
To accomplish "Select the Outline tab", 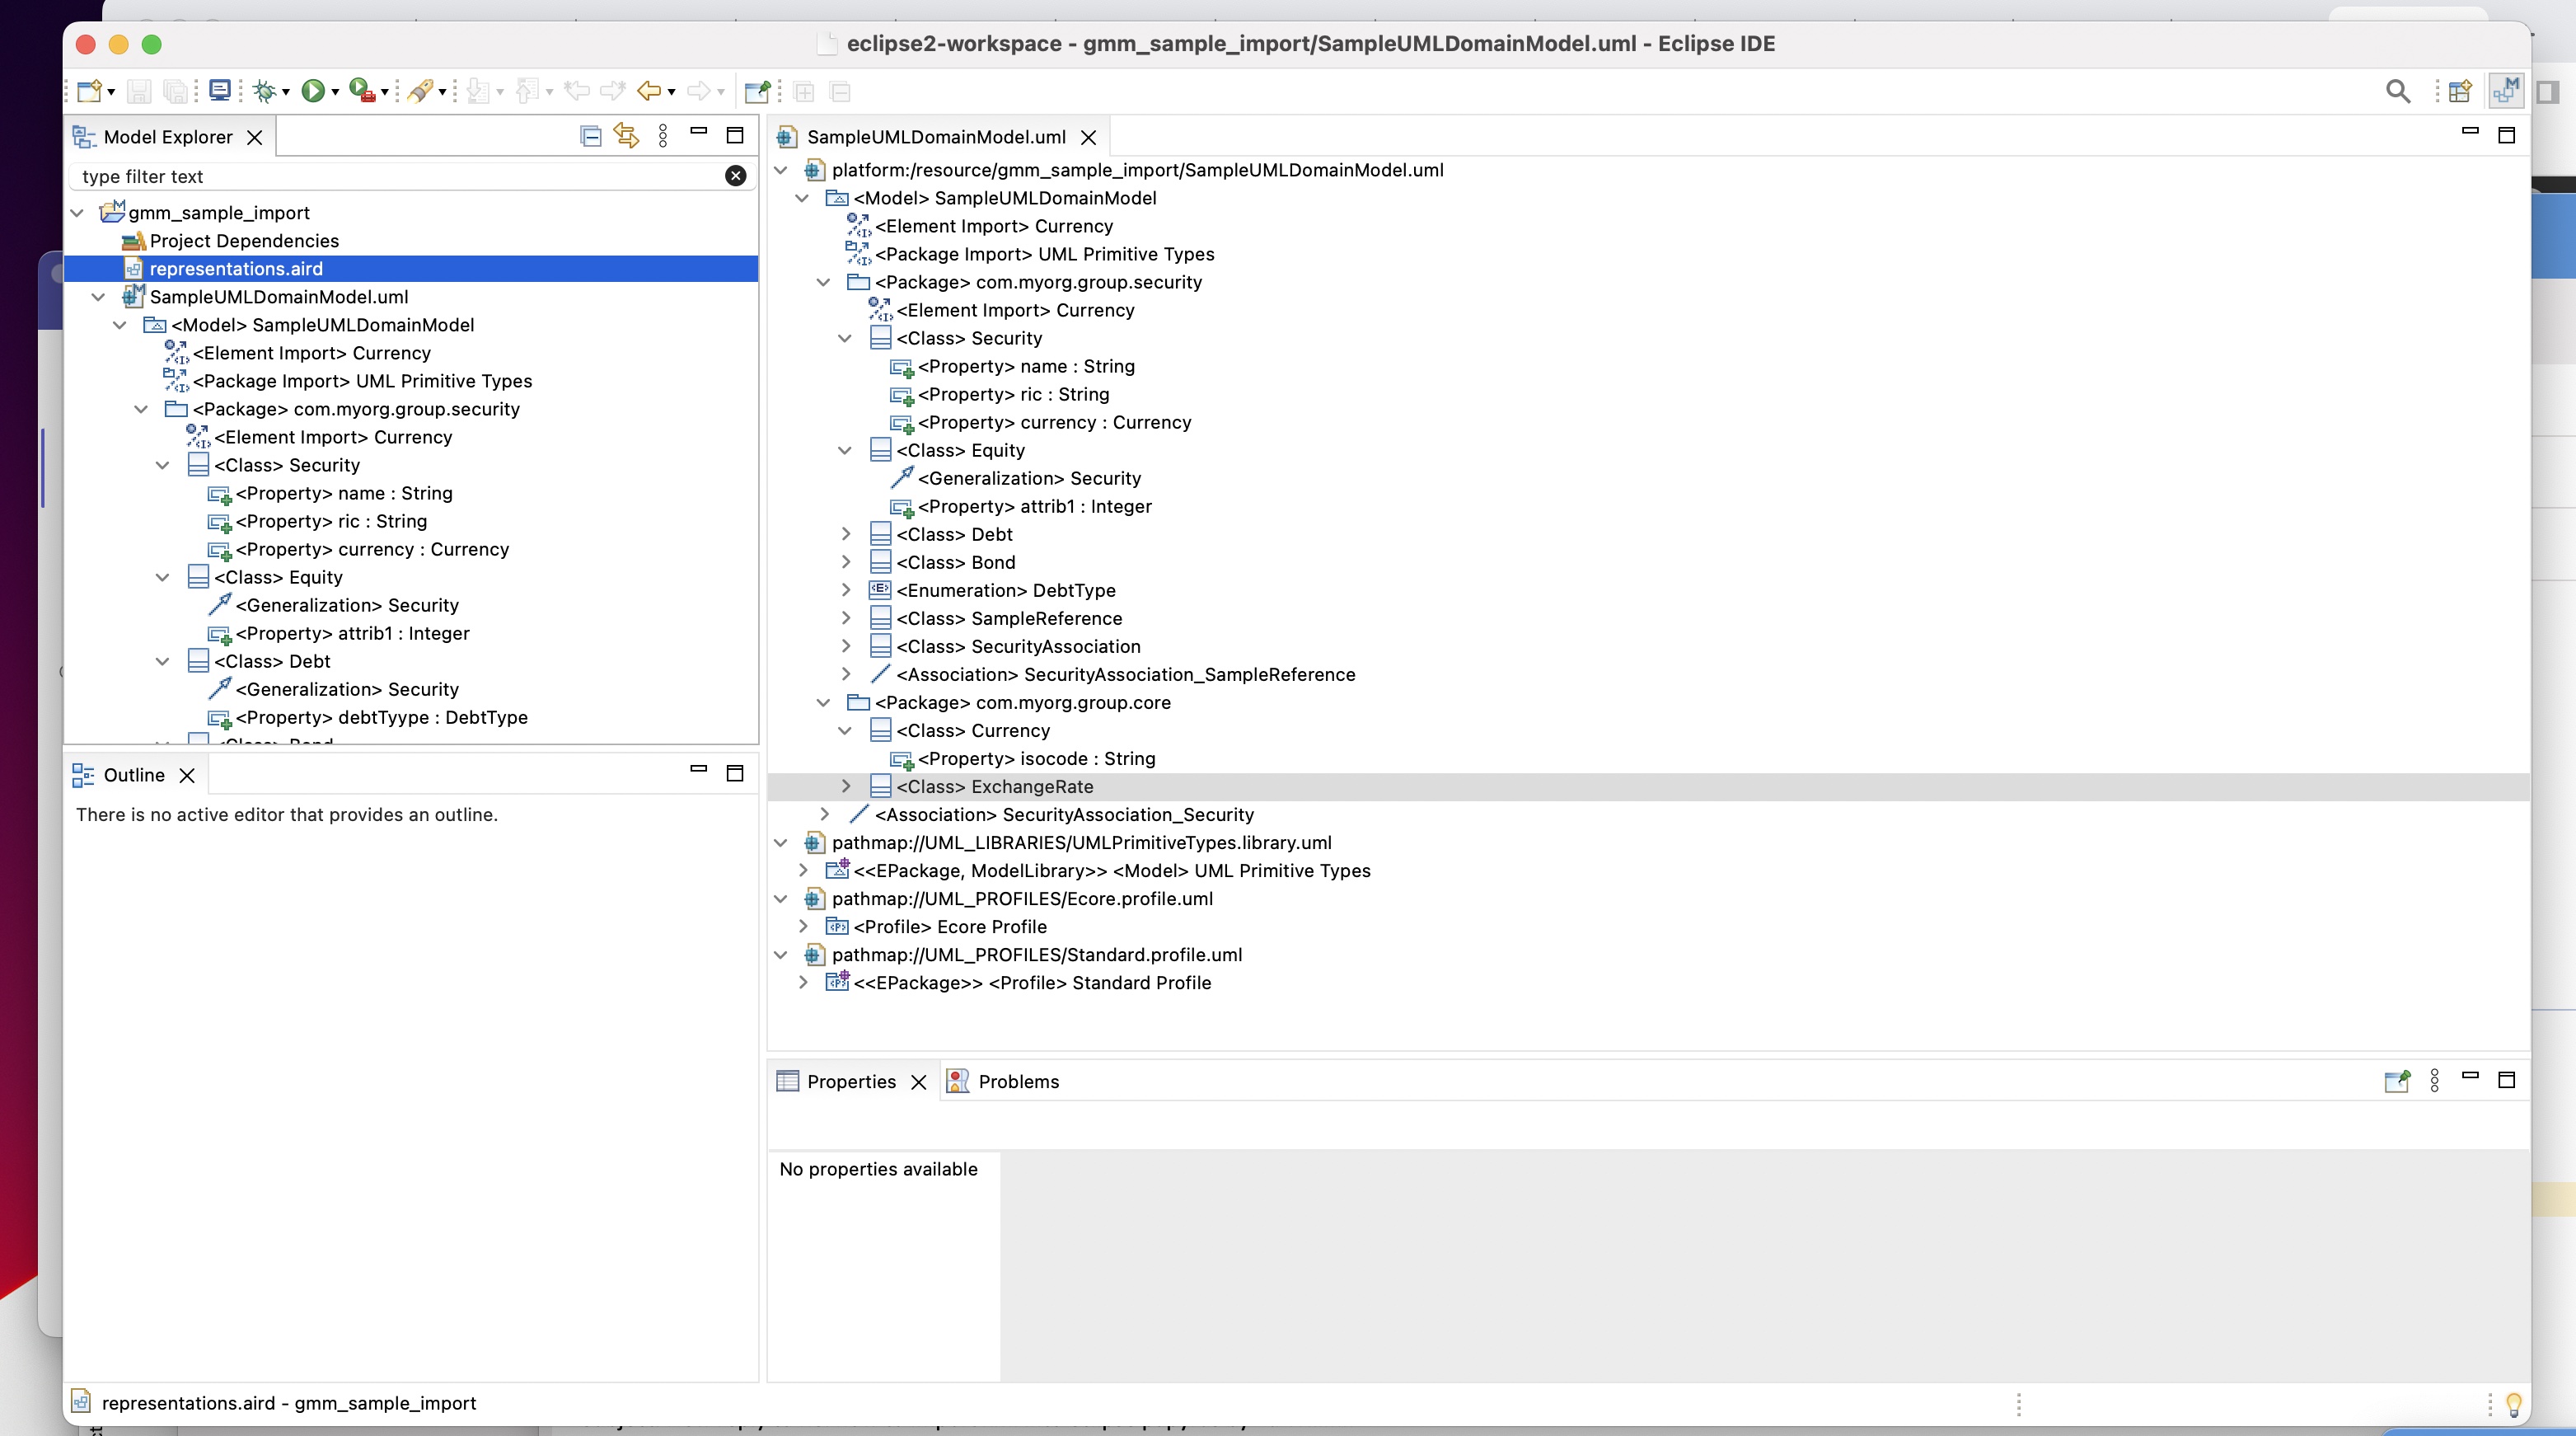I will point(134,775).
